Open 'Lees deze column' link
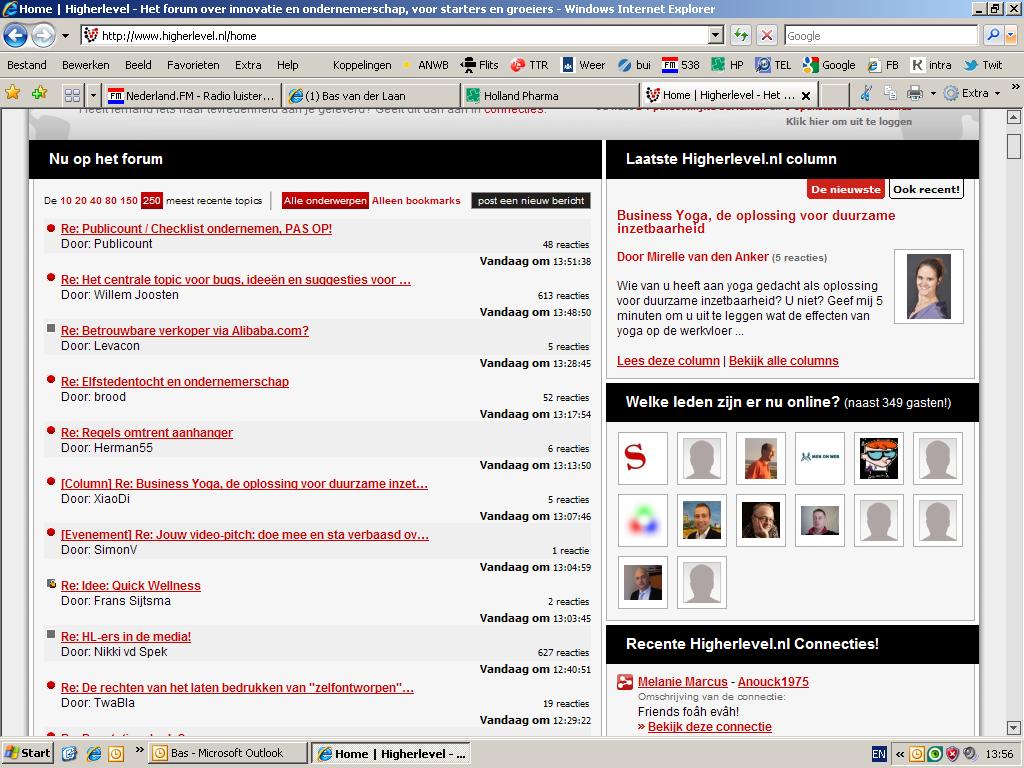This screenshot has width=1024, height=768. click(668, 361)
